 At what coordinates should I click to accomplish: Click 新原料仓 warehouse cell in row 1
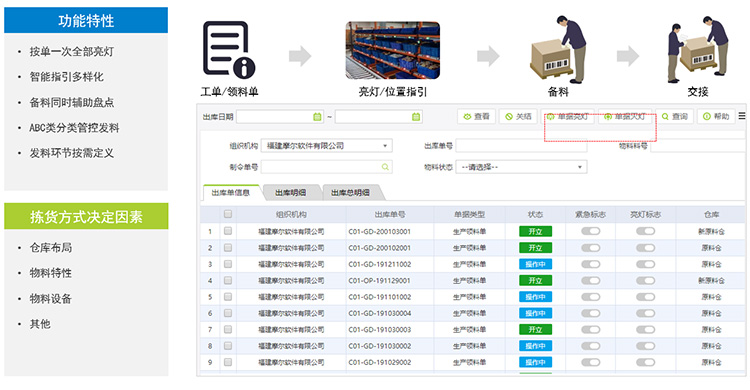(711, 231)
